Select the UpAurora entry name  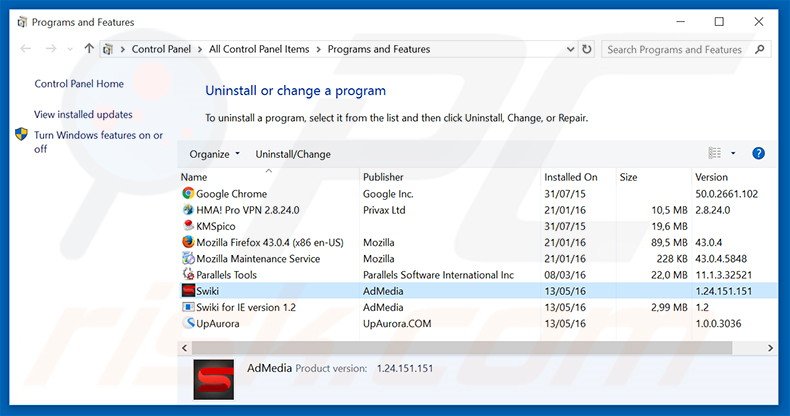pyautogui.click(x=218, y=323)
